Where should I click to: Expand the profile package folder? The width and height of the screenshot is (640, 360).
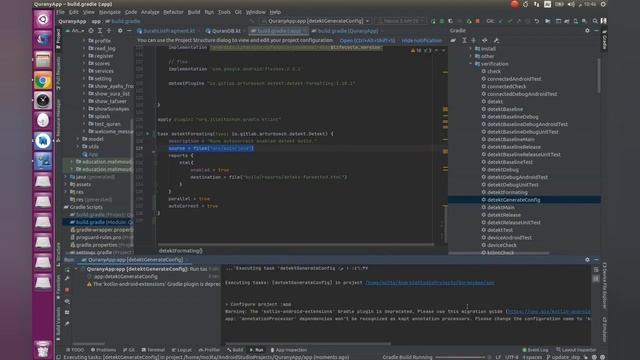pyautogui.click(x=84, y=41)
